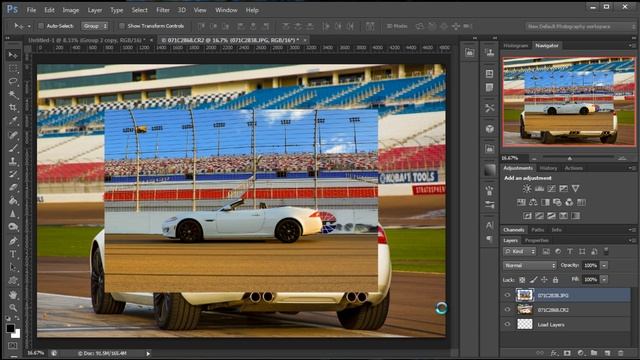Open the Filter menu

pos(163,10)
